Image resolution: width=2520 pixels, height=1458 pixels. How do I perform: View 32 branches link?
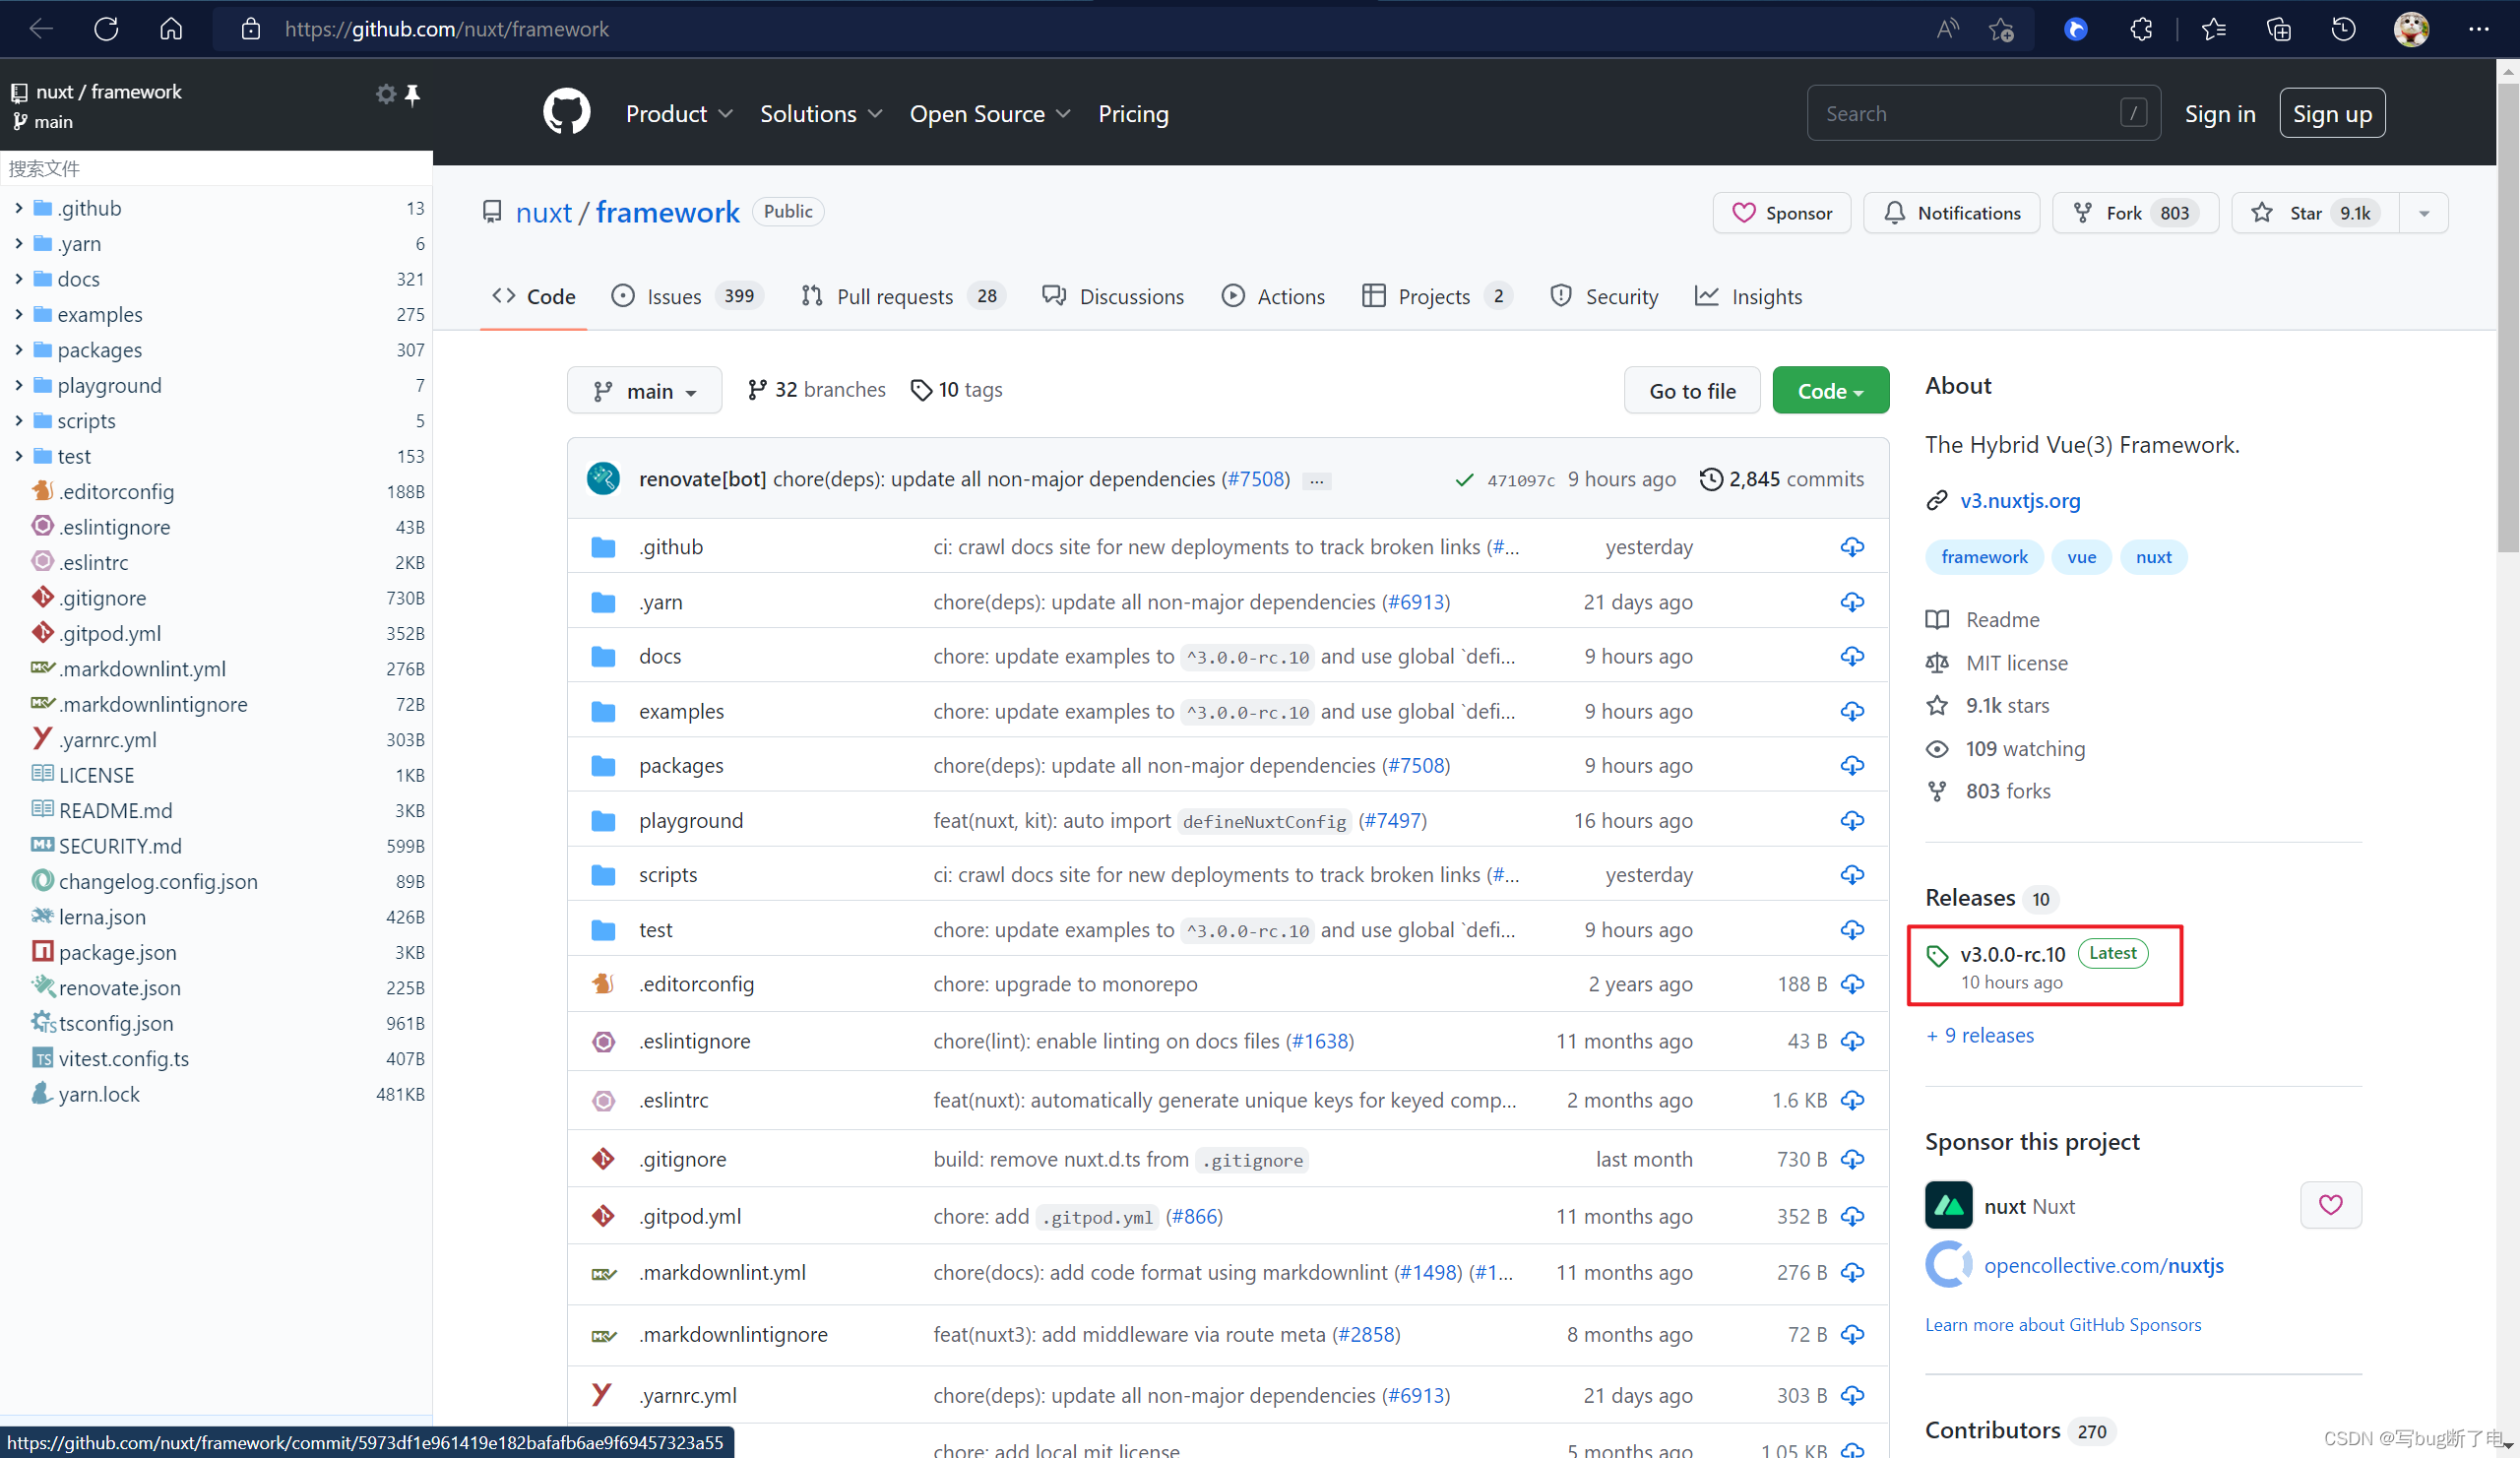816,389
